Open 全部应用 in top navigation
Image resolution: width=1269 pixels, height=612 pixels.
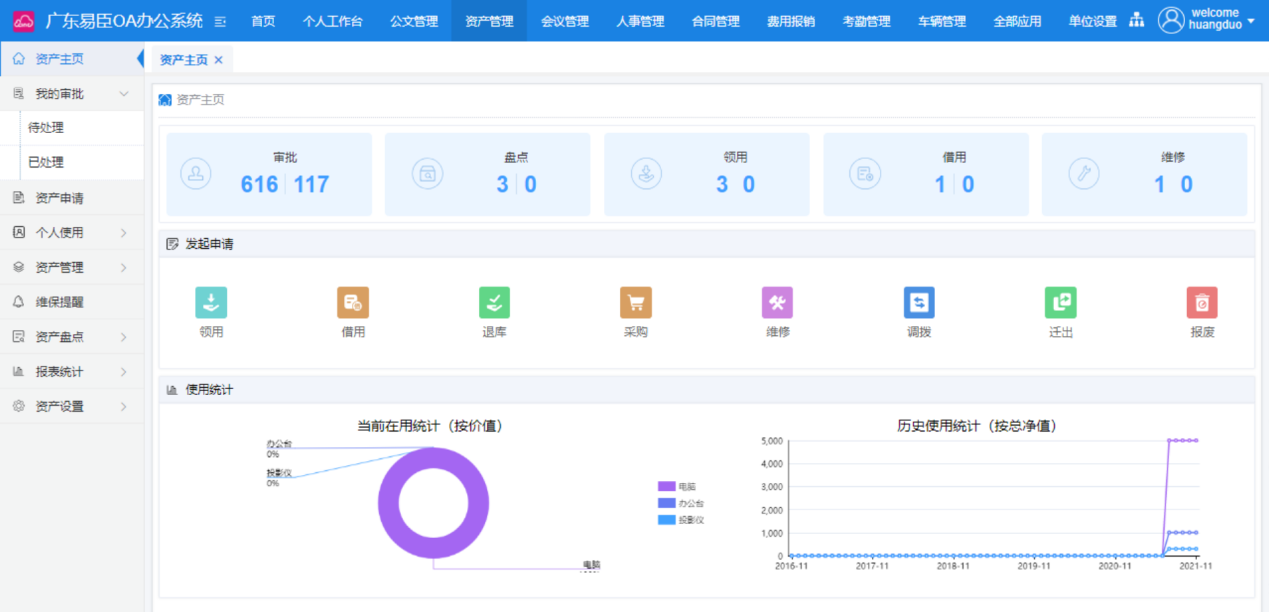[1018, 21]
